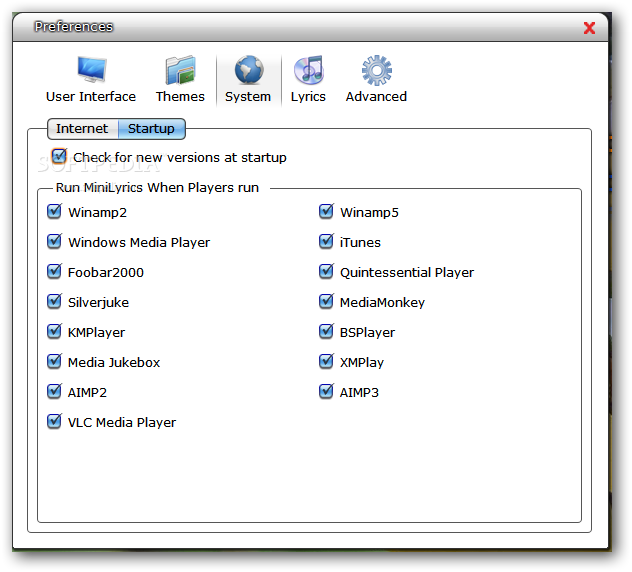Screen dimensions: 632x572
Task: Disable the AIMP2 checkbox
Action: [x=54, y=391]
